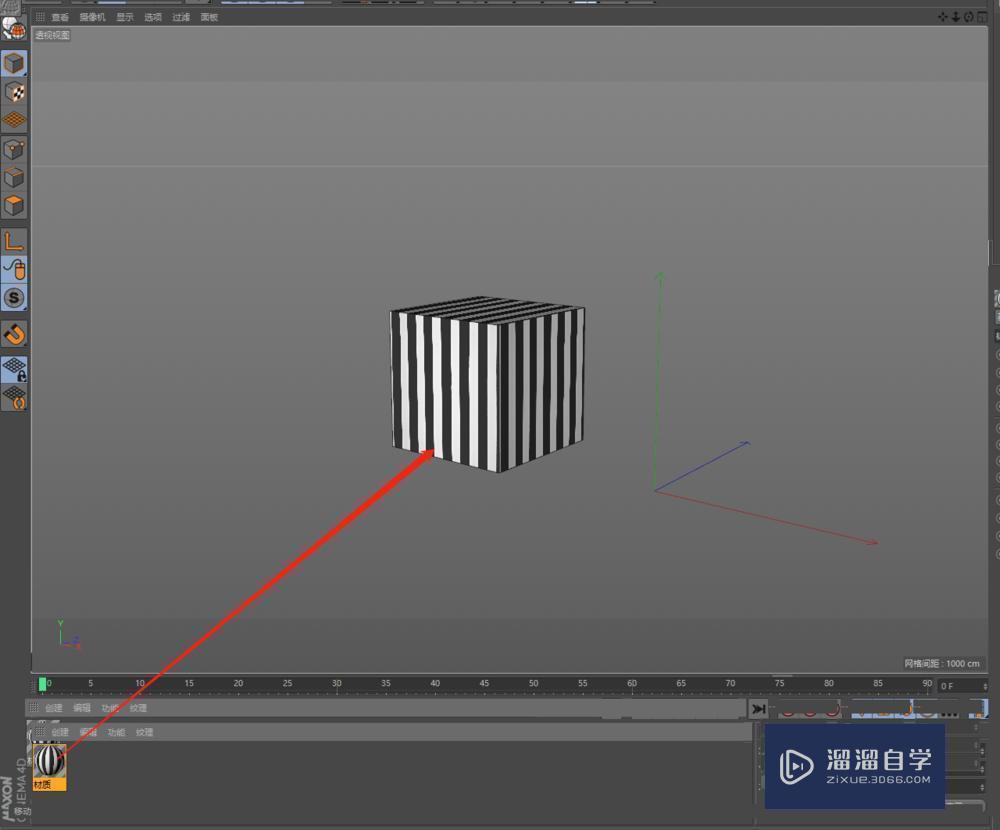Select the Texture mode checkered cube icon

point(14,93)
